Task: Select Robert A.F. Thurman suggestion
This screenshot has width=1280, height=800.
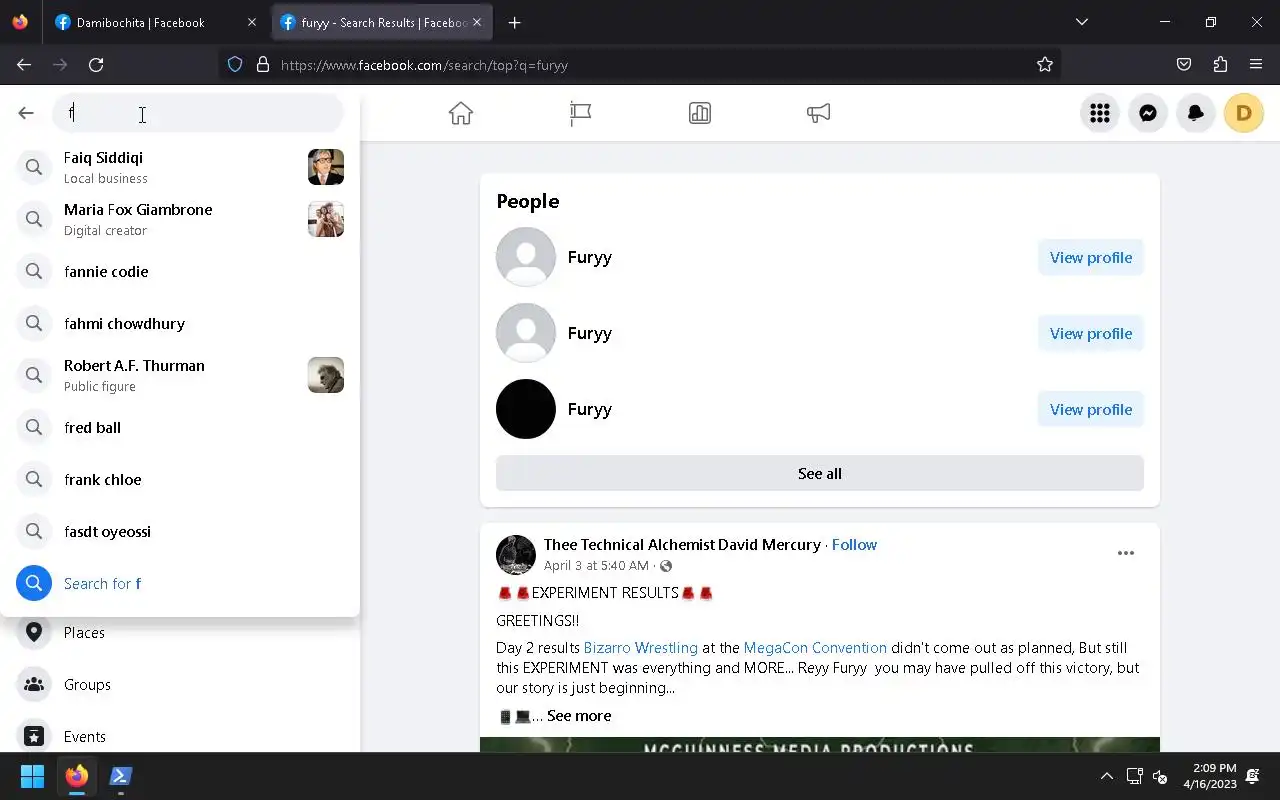Action: (180, 375)
